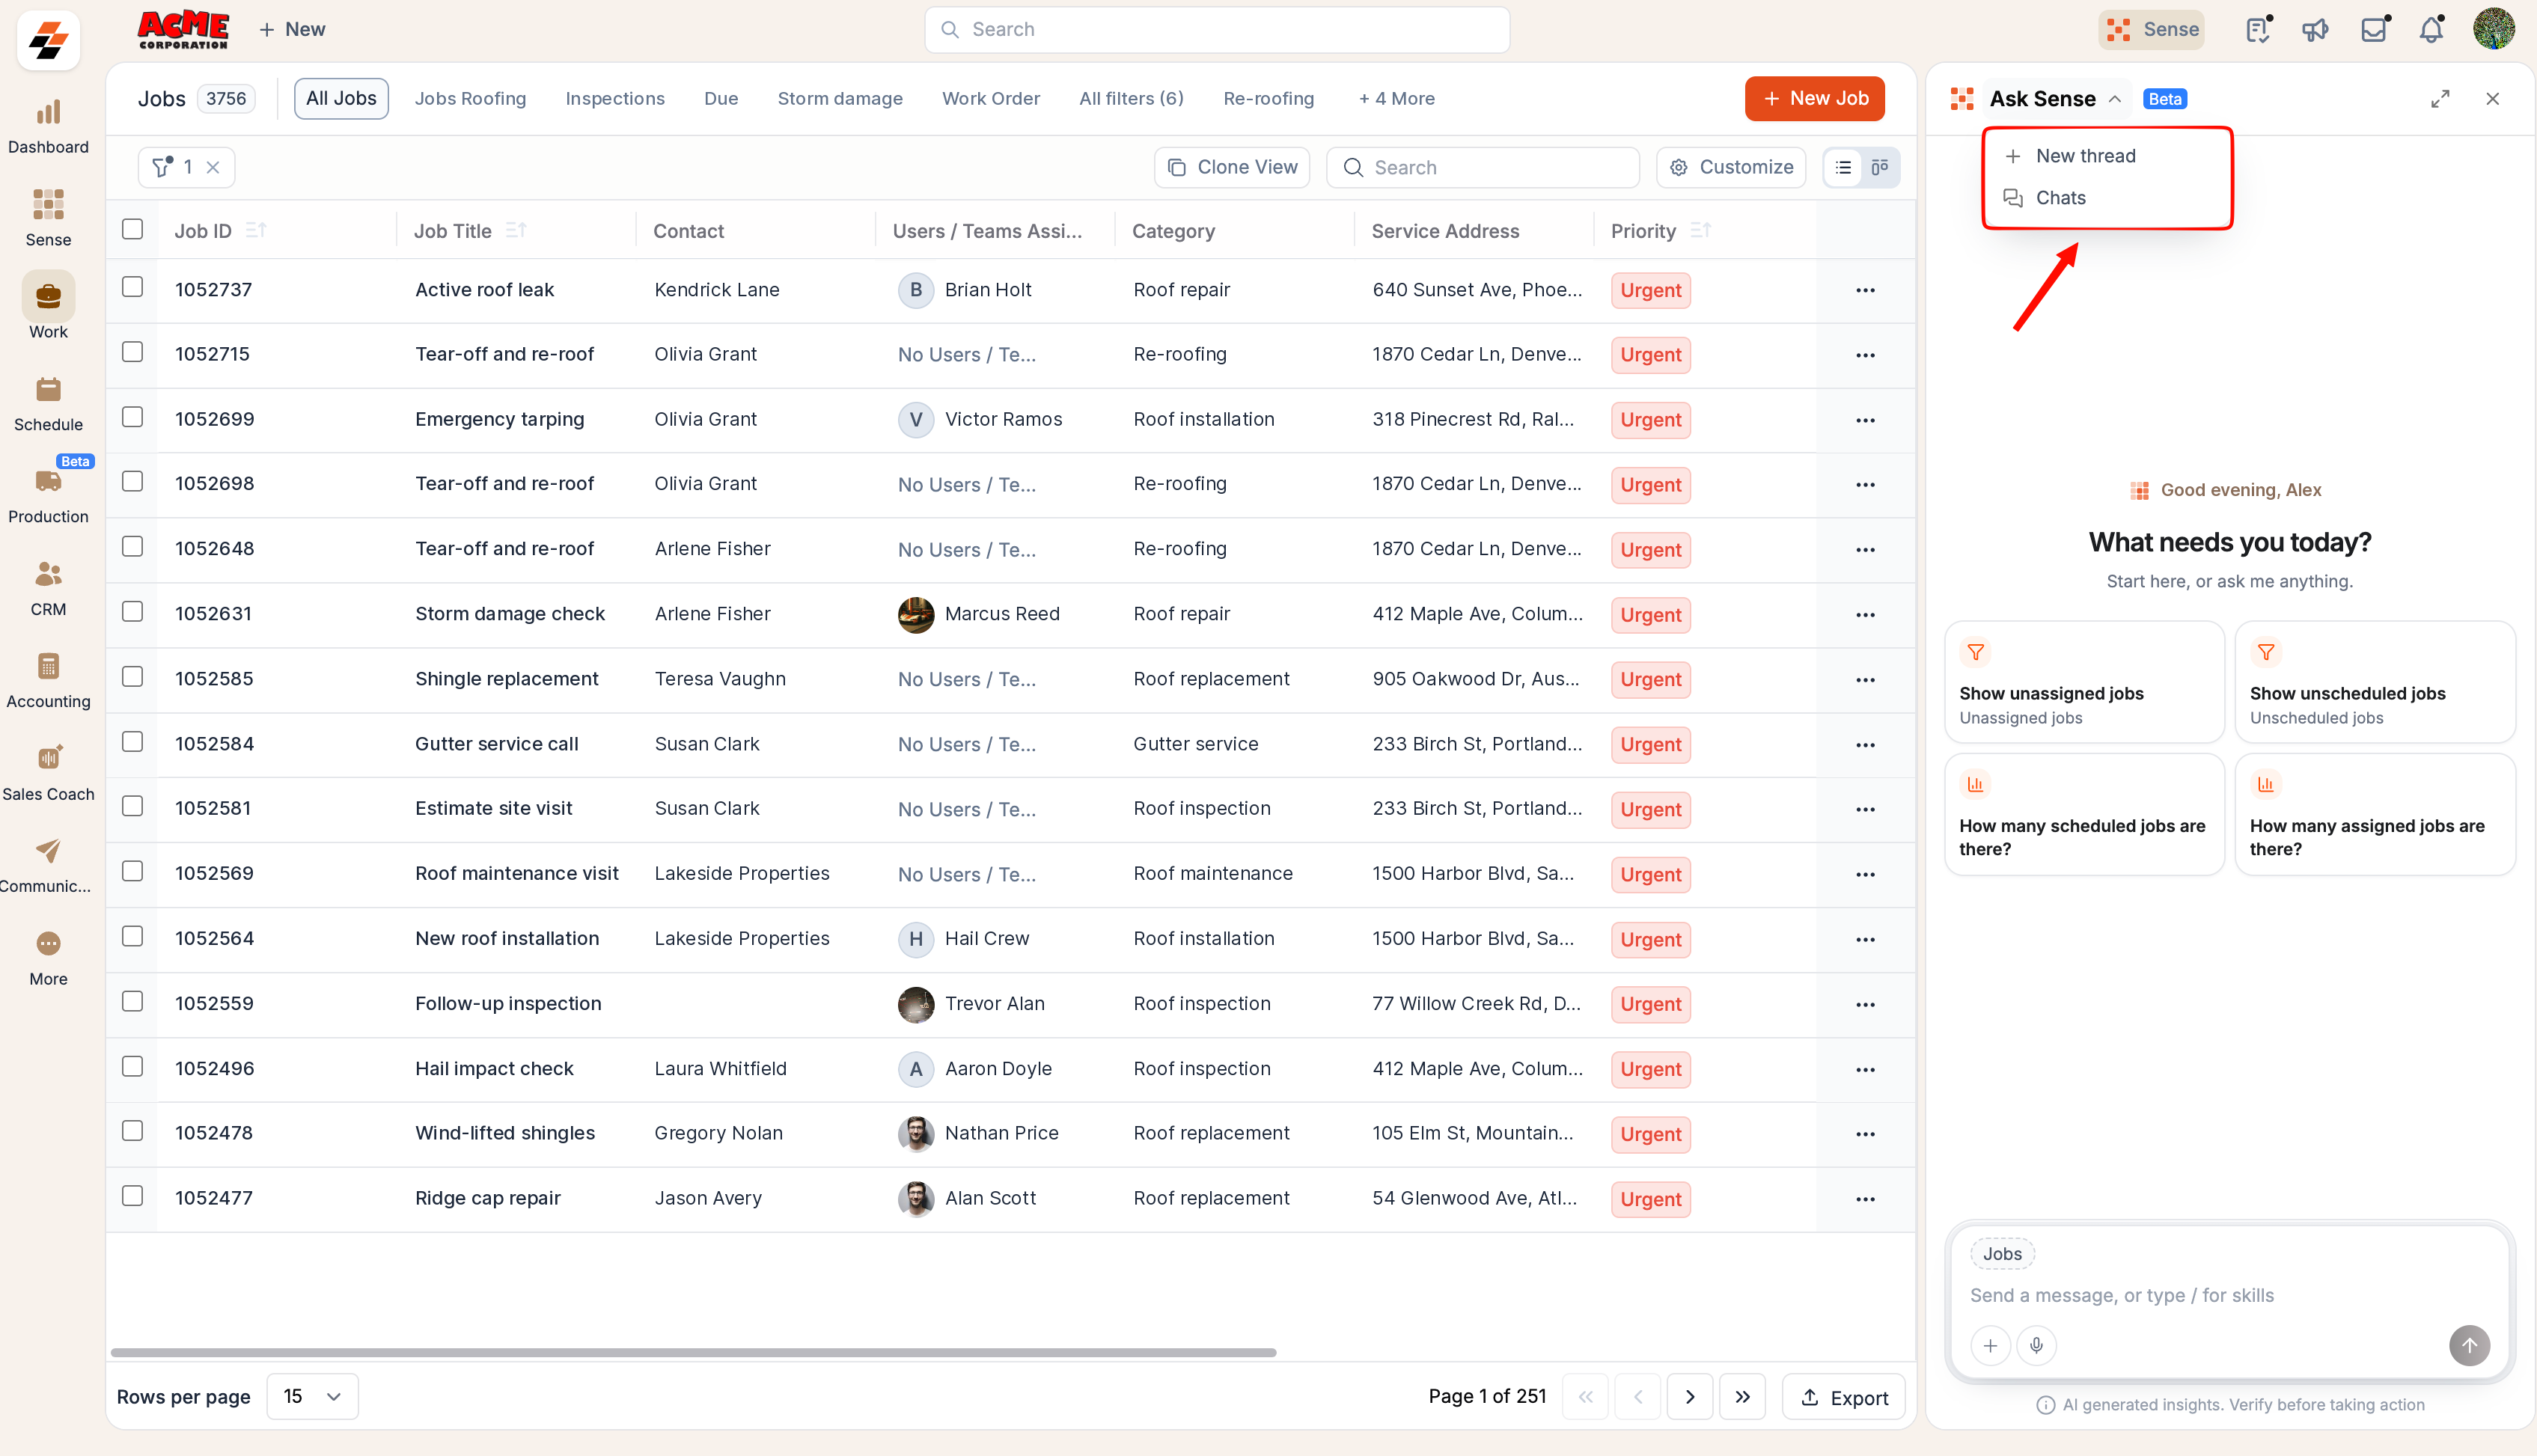The image size is (2537, 1456).
Task: Check the box for job 1052737
Action: click(x=132, y=287)
